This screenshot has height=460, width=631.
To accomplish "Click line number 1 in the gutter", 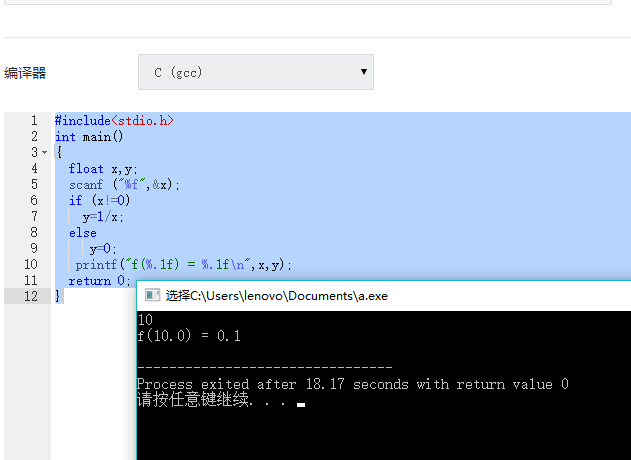I will 34,120.
